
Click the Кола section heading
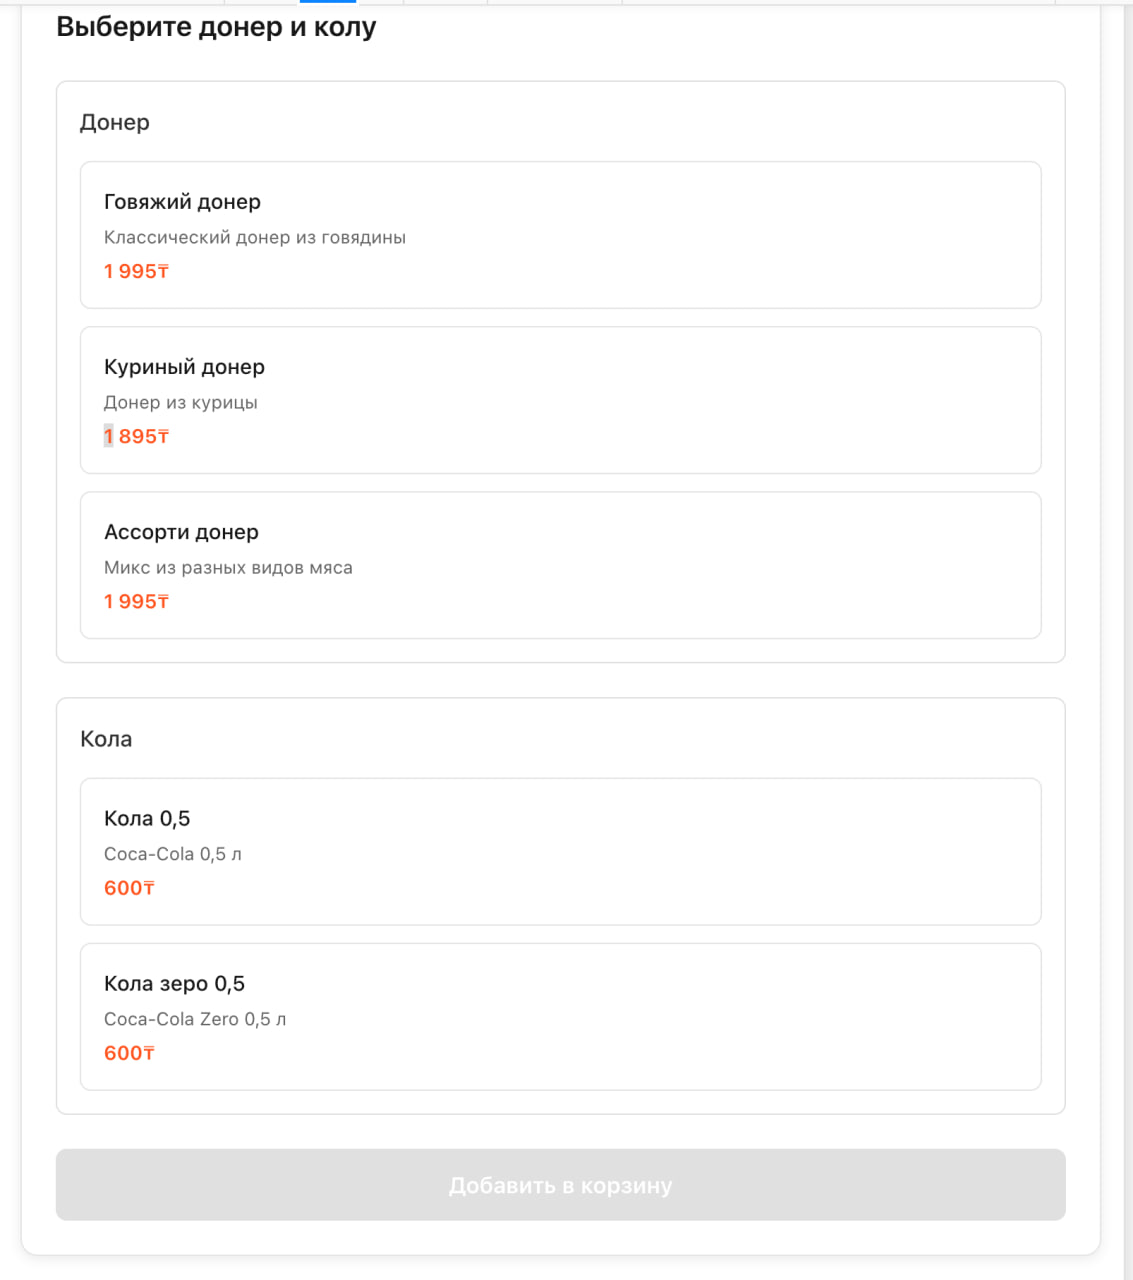coord(106,739)
